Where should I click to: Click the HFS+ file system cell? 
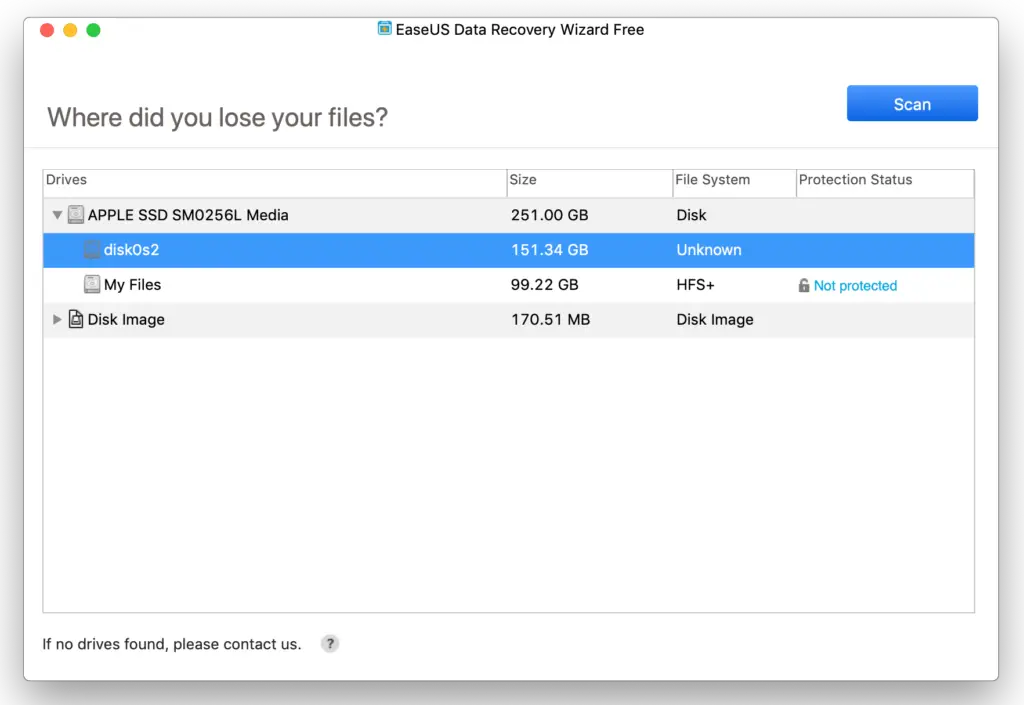coord(696,285)
